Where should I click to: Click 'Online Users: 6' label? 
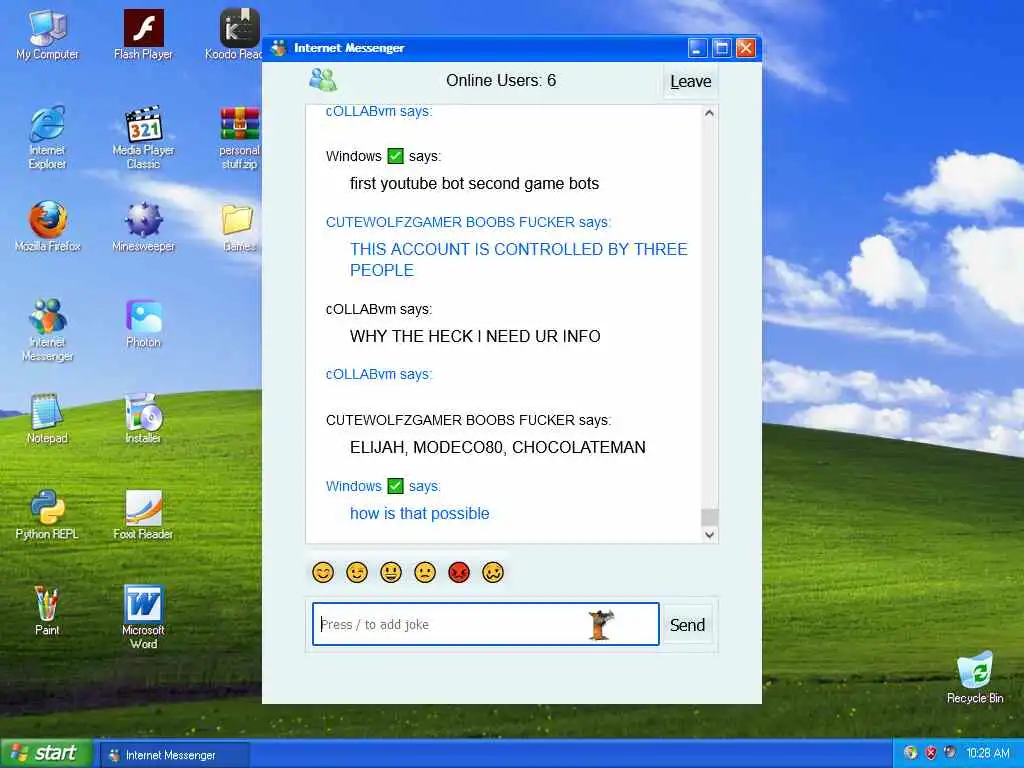pyautogui.click(x=501, y=80)
